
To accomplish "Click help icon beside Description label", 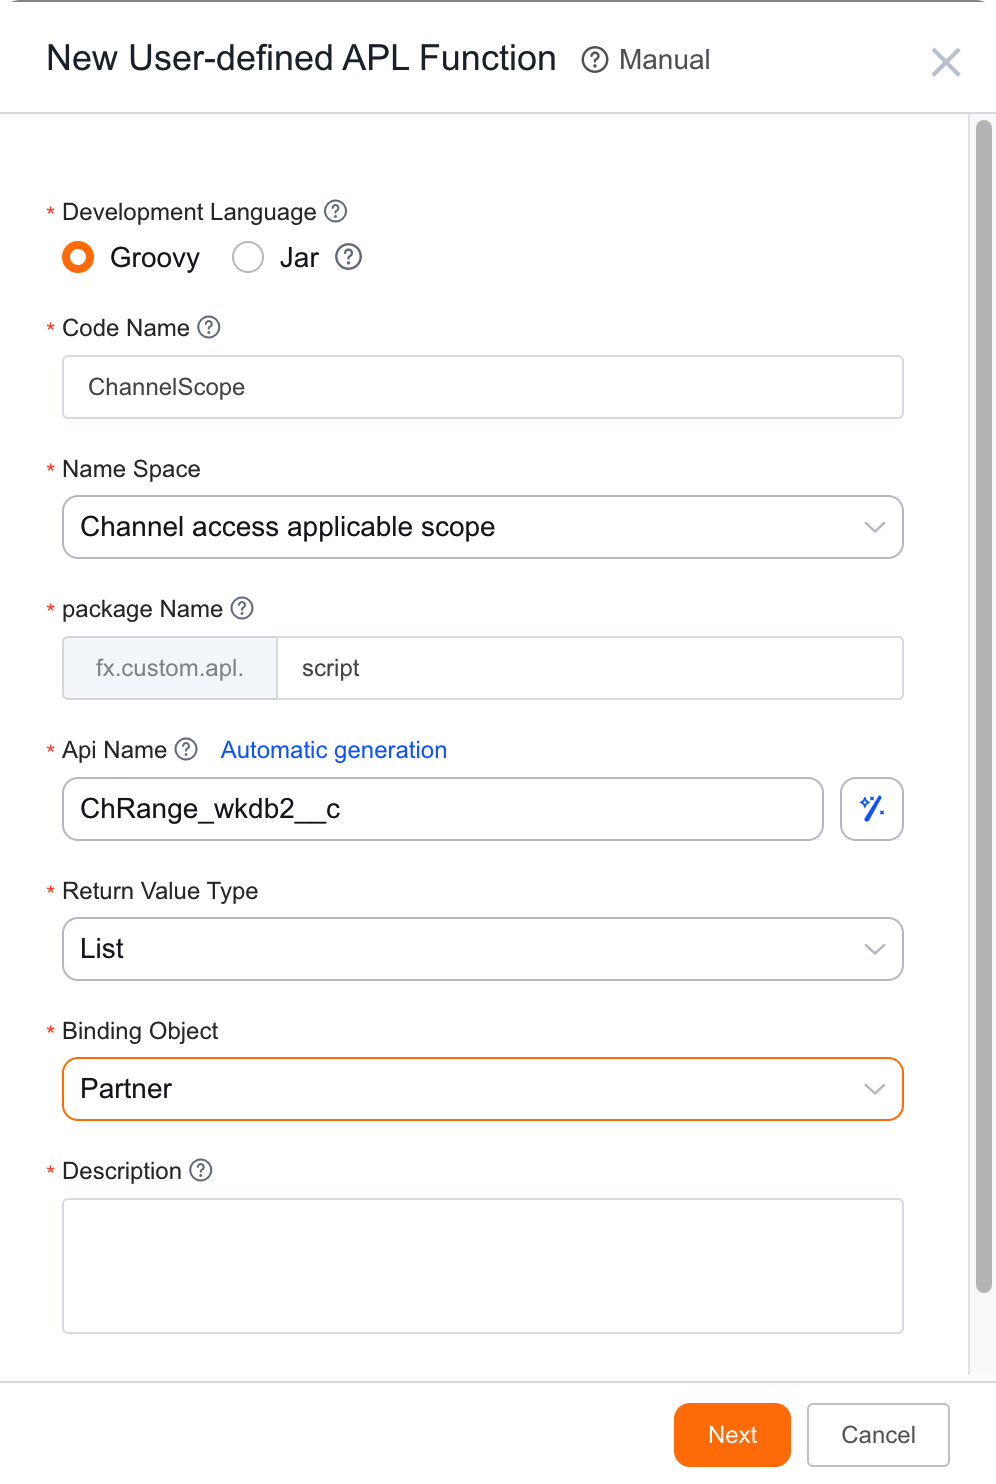I will [x=201, y=1170].
